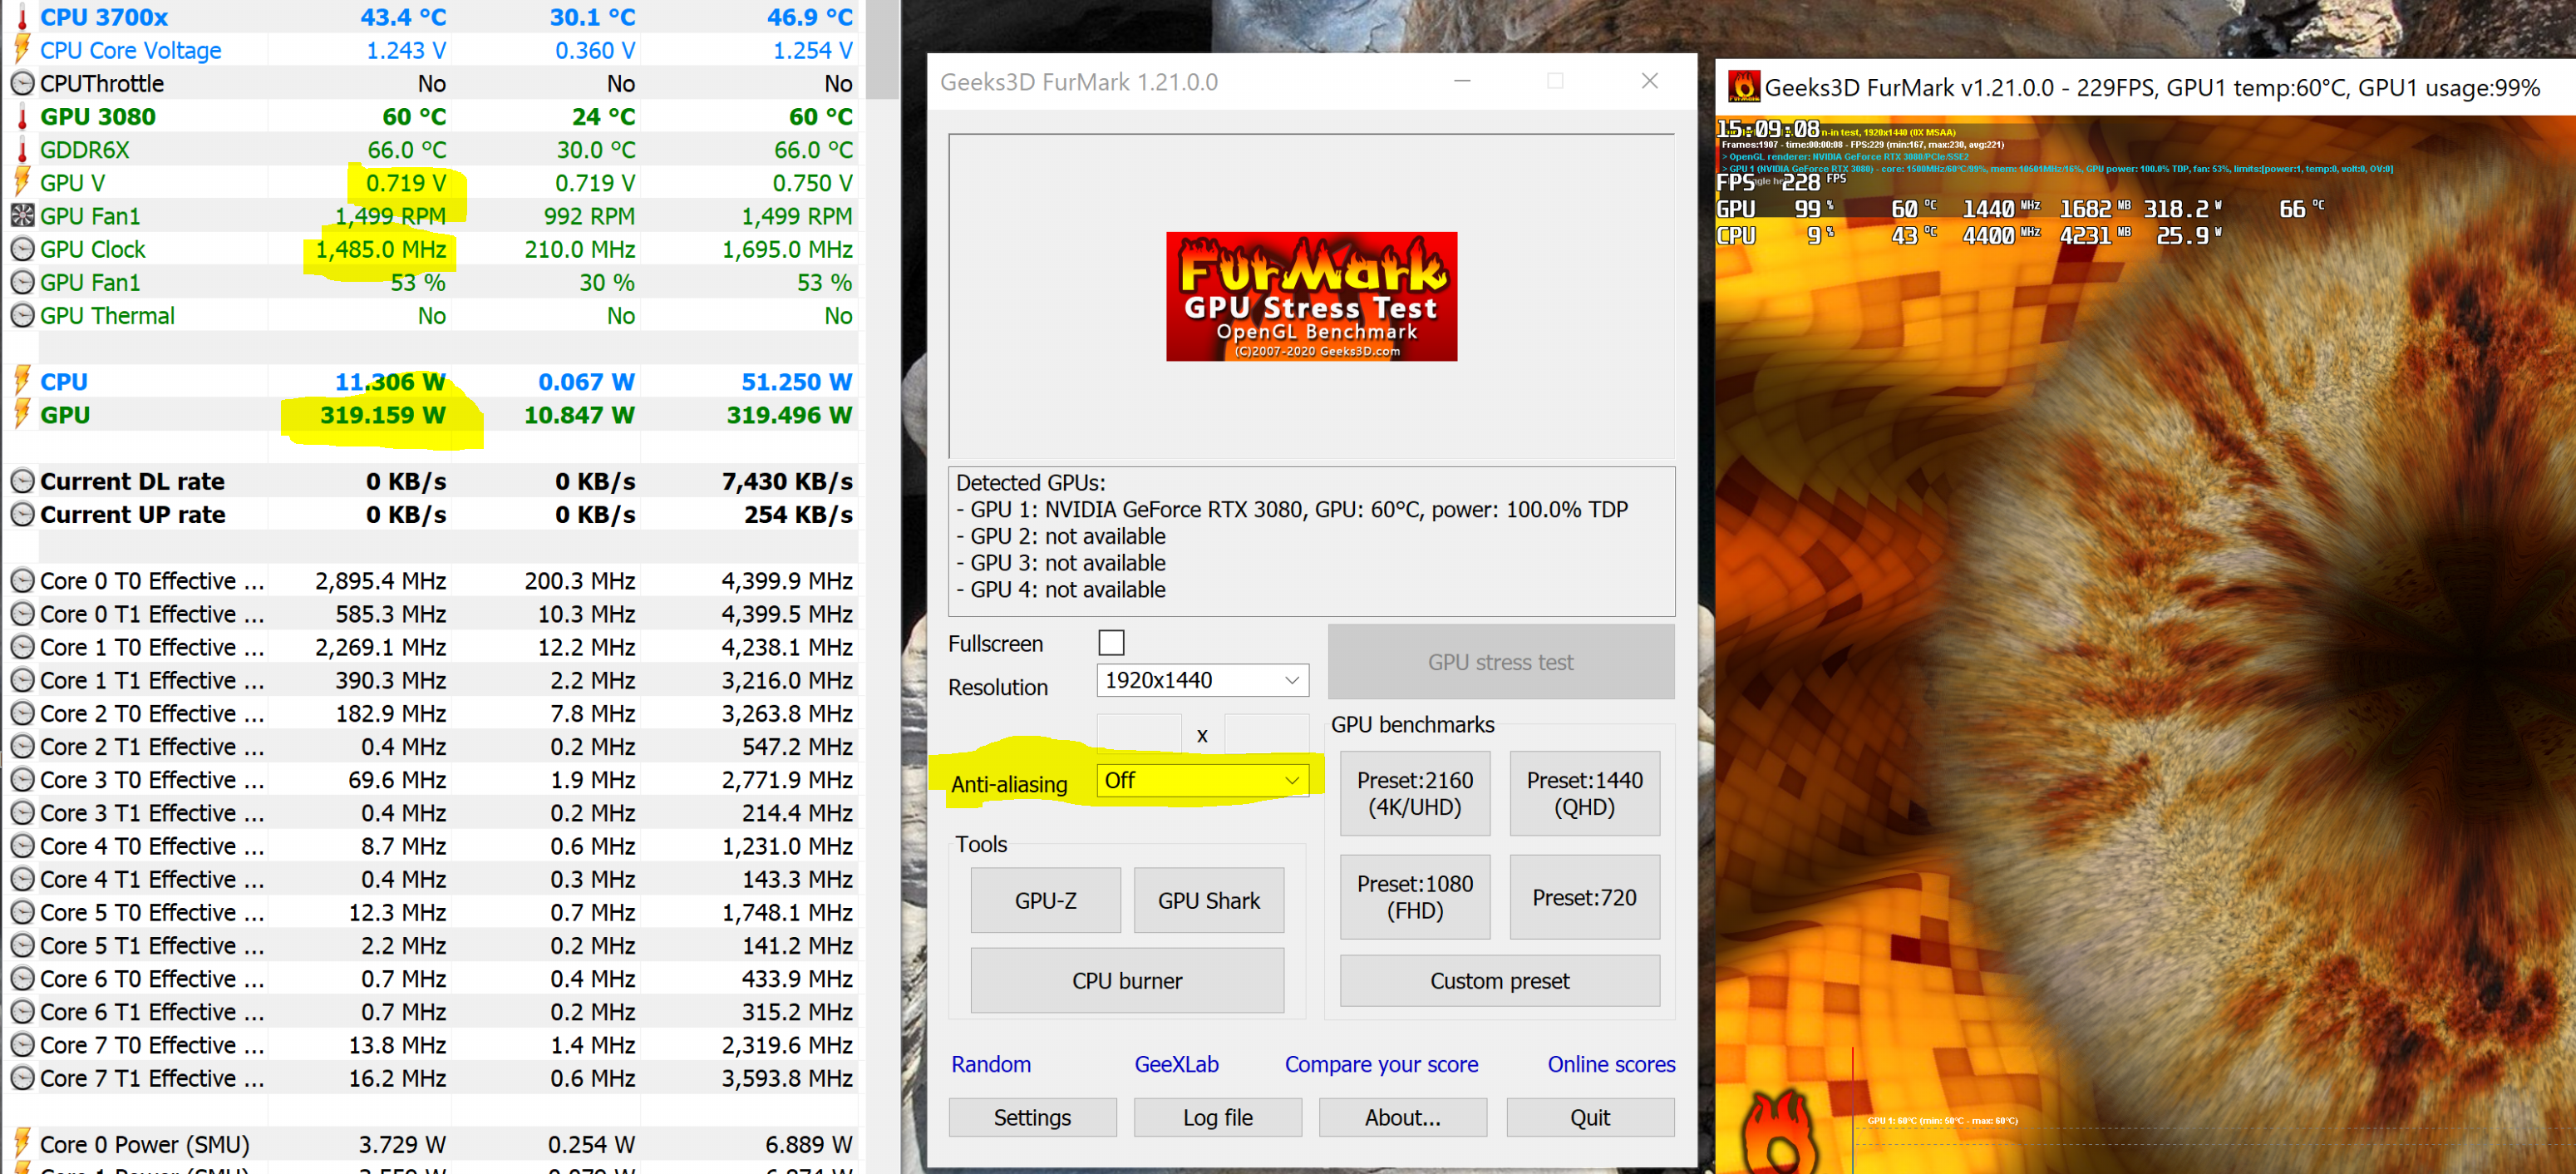Click the clock icon beside GPU Clock row

point(22,249)
